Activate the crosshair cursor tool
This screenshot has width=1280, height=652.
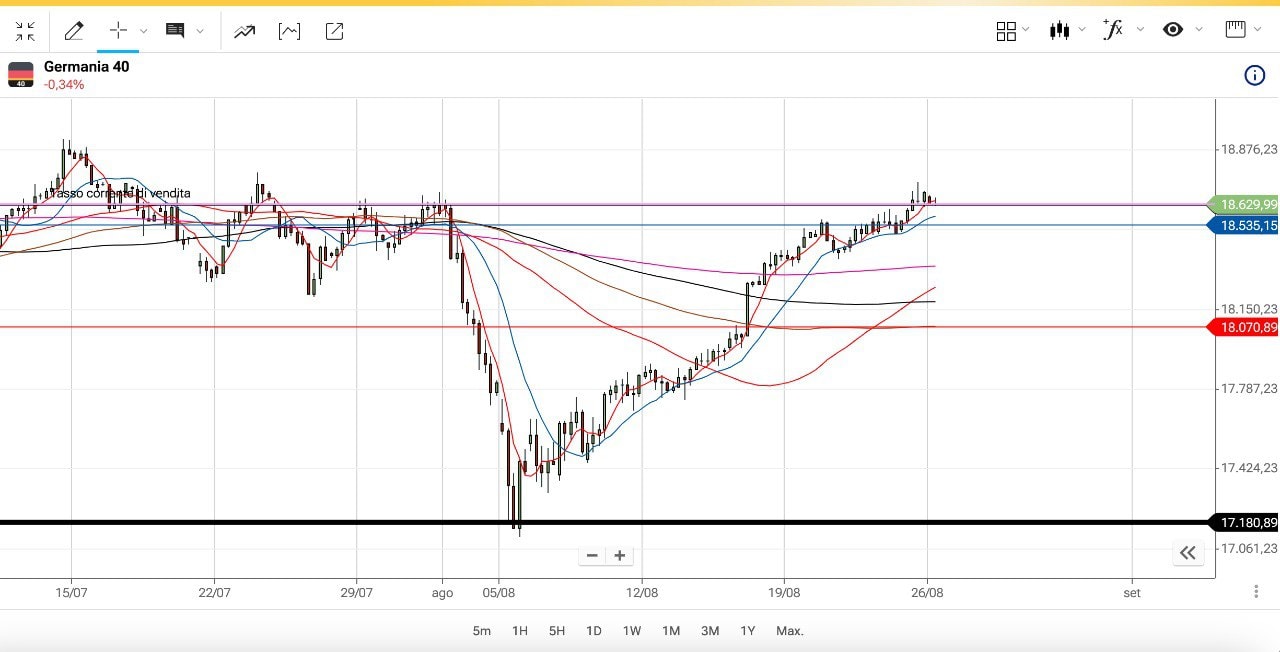click(x=118, y=31)
